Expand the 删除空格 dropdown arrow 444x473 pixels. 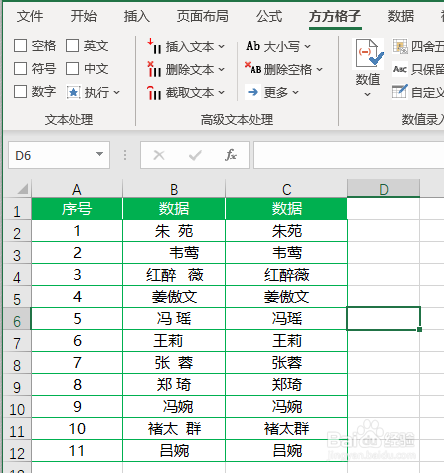(320, 69)
